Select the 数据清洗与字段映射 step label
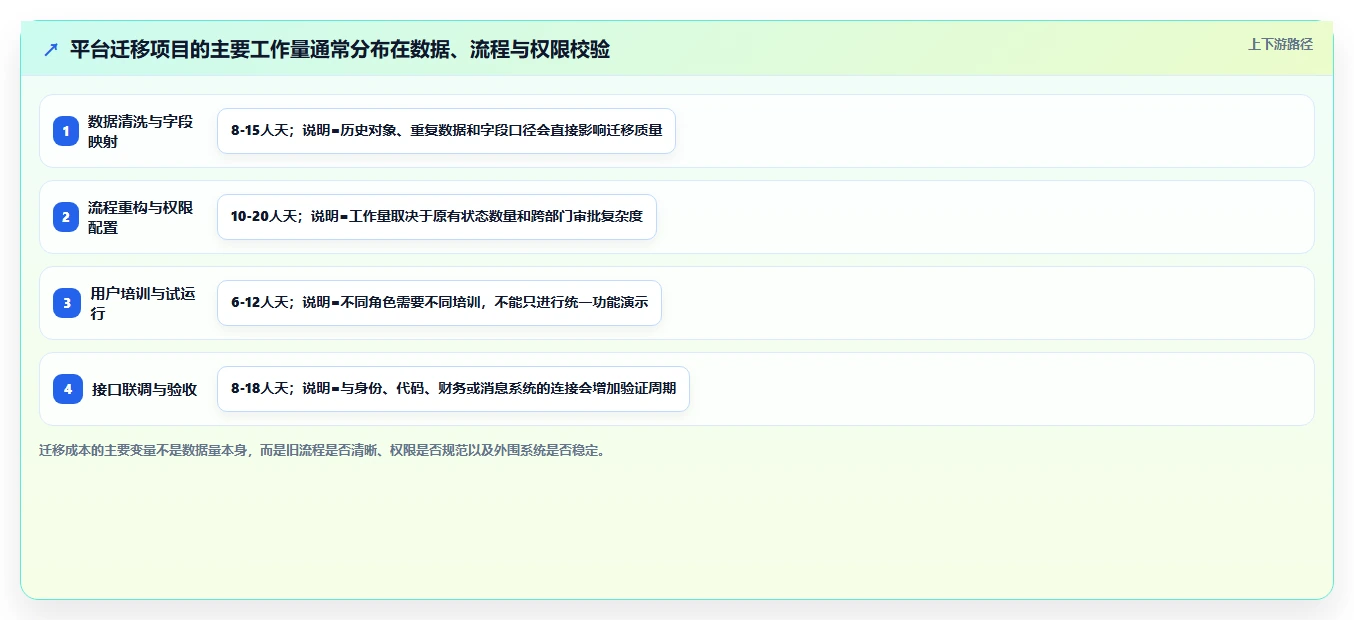1354x620 pixels. click(x=141, y=131)
